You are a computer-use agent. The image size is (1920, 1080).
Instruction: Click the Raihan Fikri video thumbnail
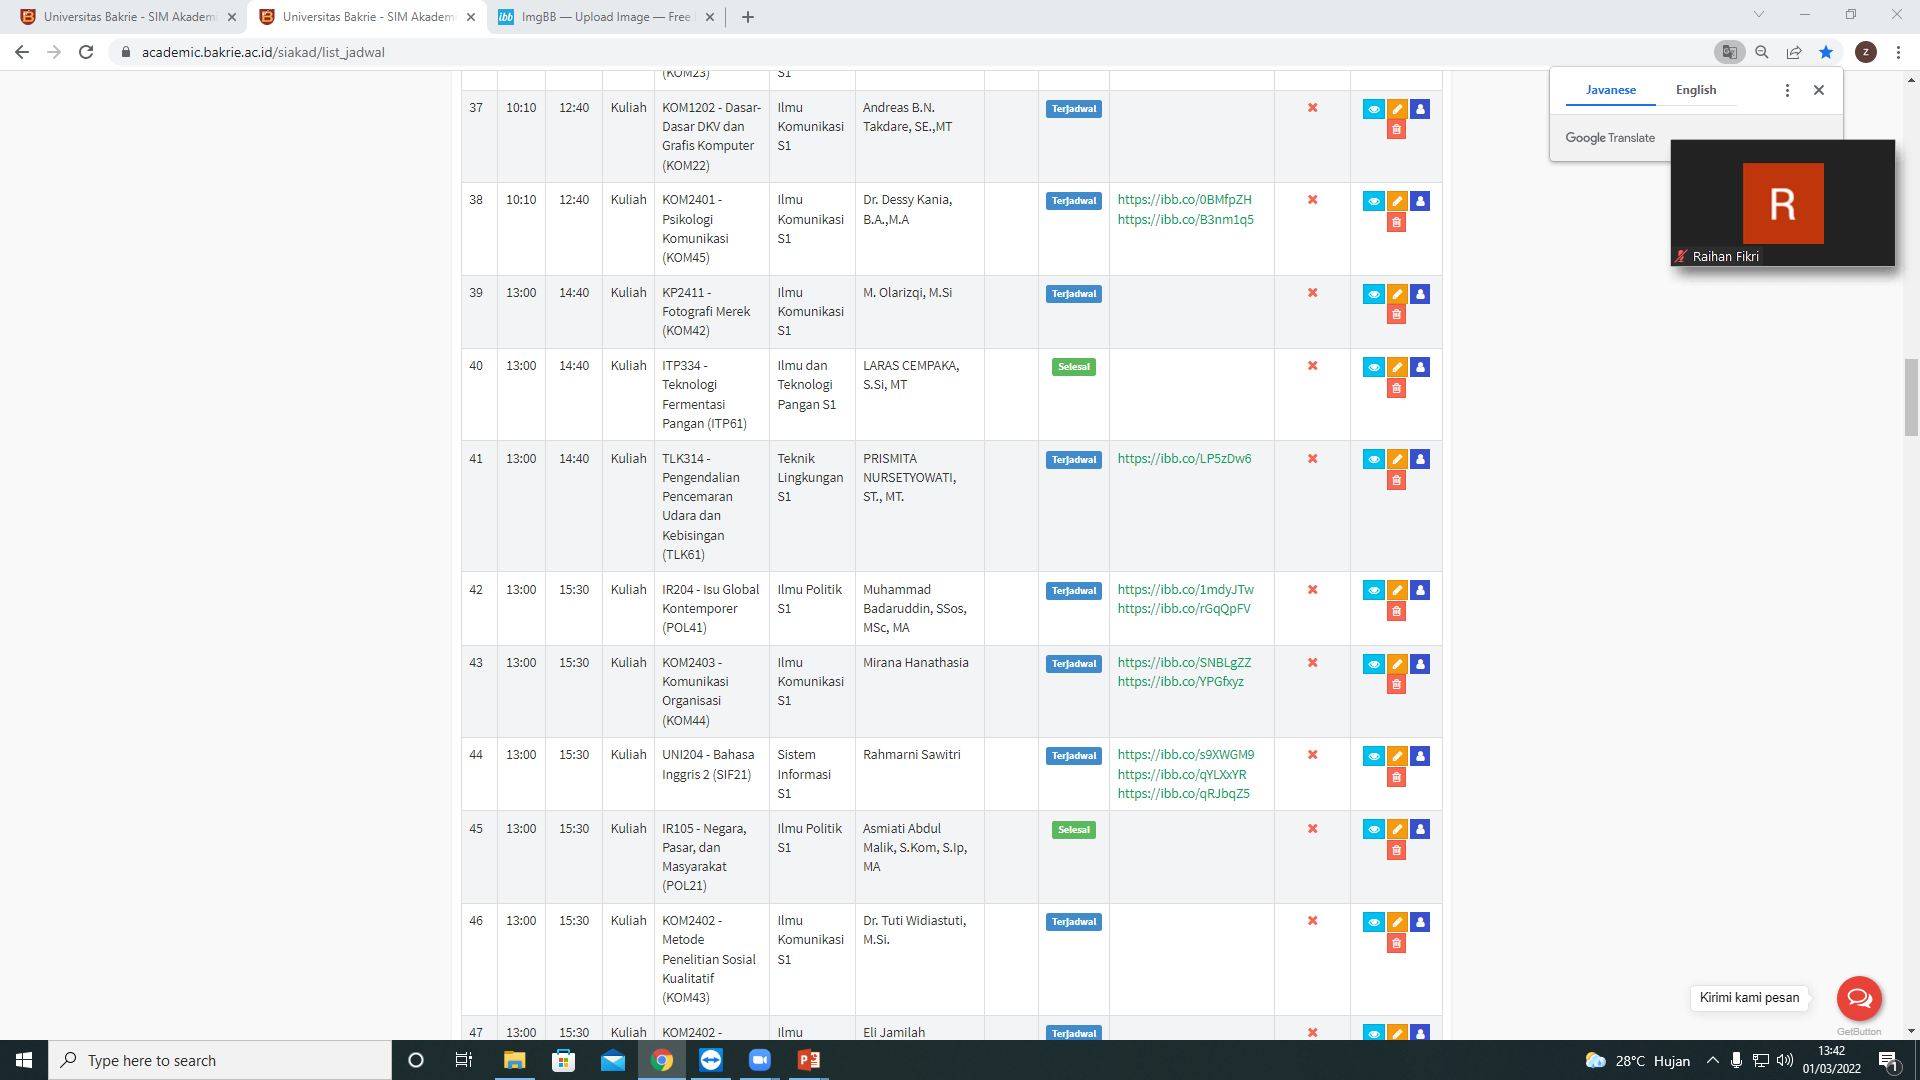click(1783, 203)
